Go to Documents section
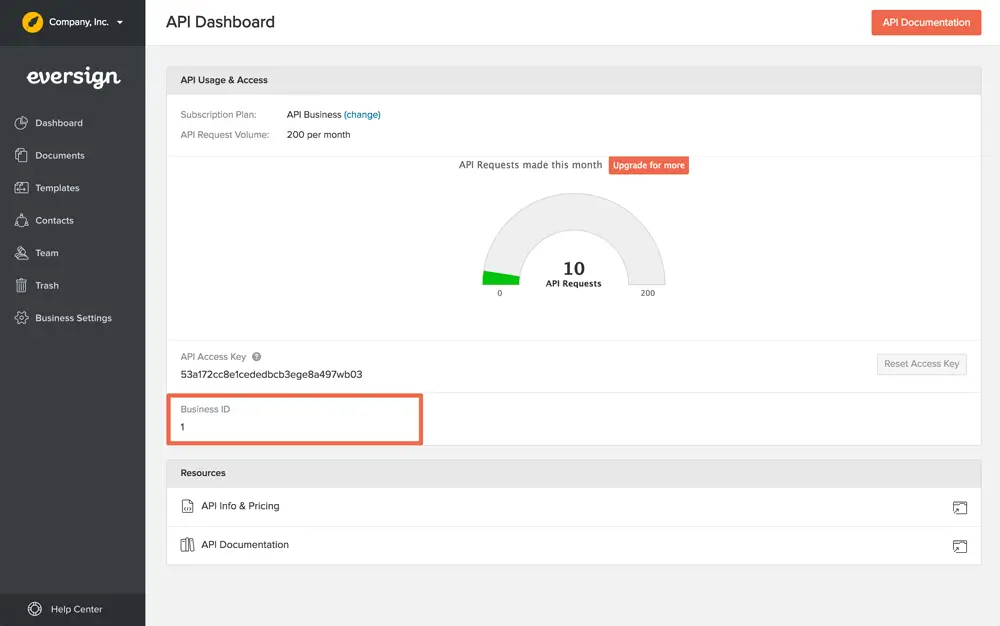Image resolution: width=1000 pixels, height=626 pixels. pos(60,156)
